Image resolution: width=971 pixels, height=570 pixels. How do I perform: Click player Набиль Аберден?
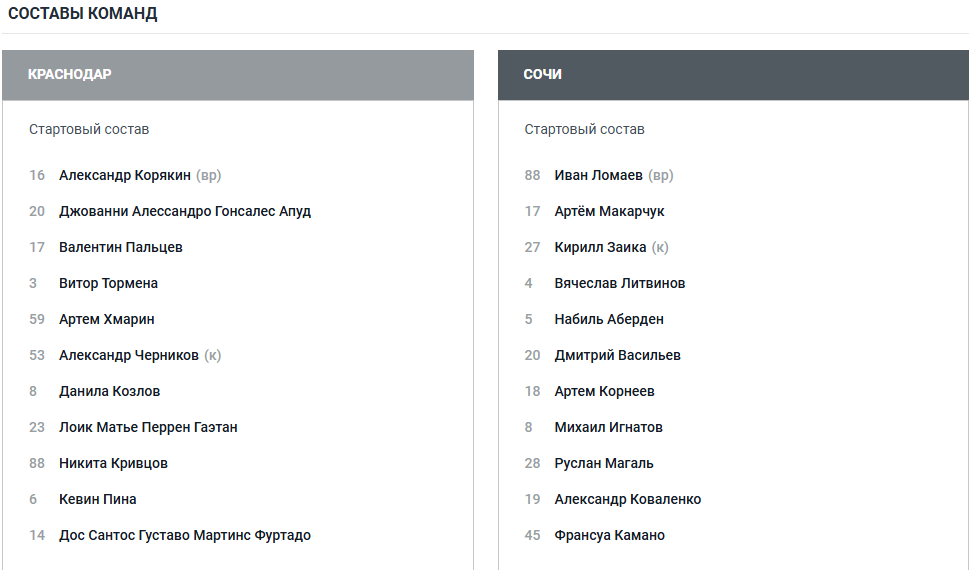coord(609,320)
